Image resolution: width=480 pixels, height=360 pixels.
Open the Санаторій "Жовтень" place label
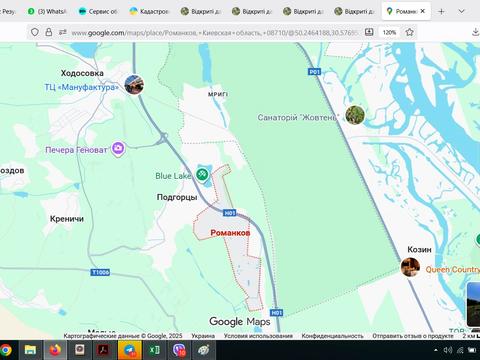(298, 117)
